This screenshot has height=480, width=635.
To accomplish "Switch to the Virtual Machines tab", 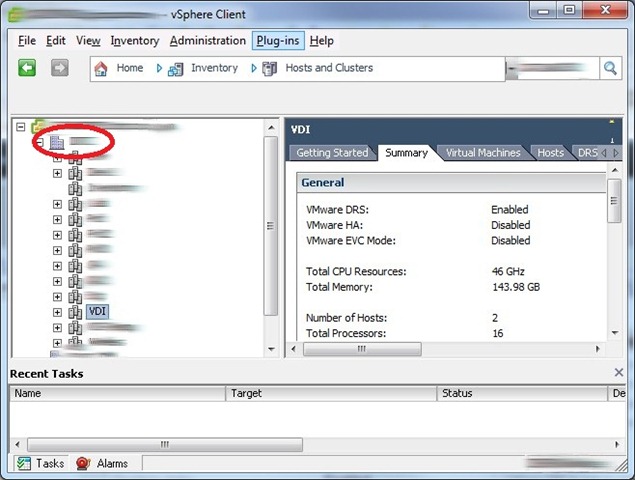I will click(x=483, y=153).
